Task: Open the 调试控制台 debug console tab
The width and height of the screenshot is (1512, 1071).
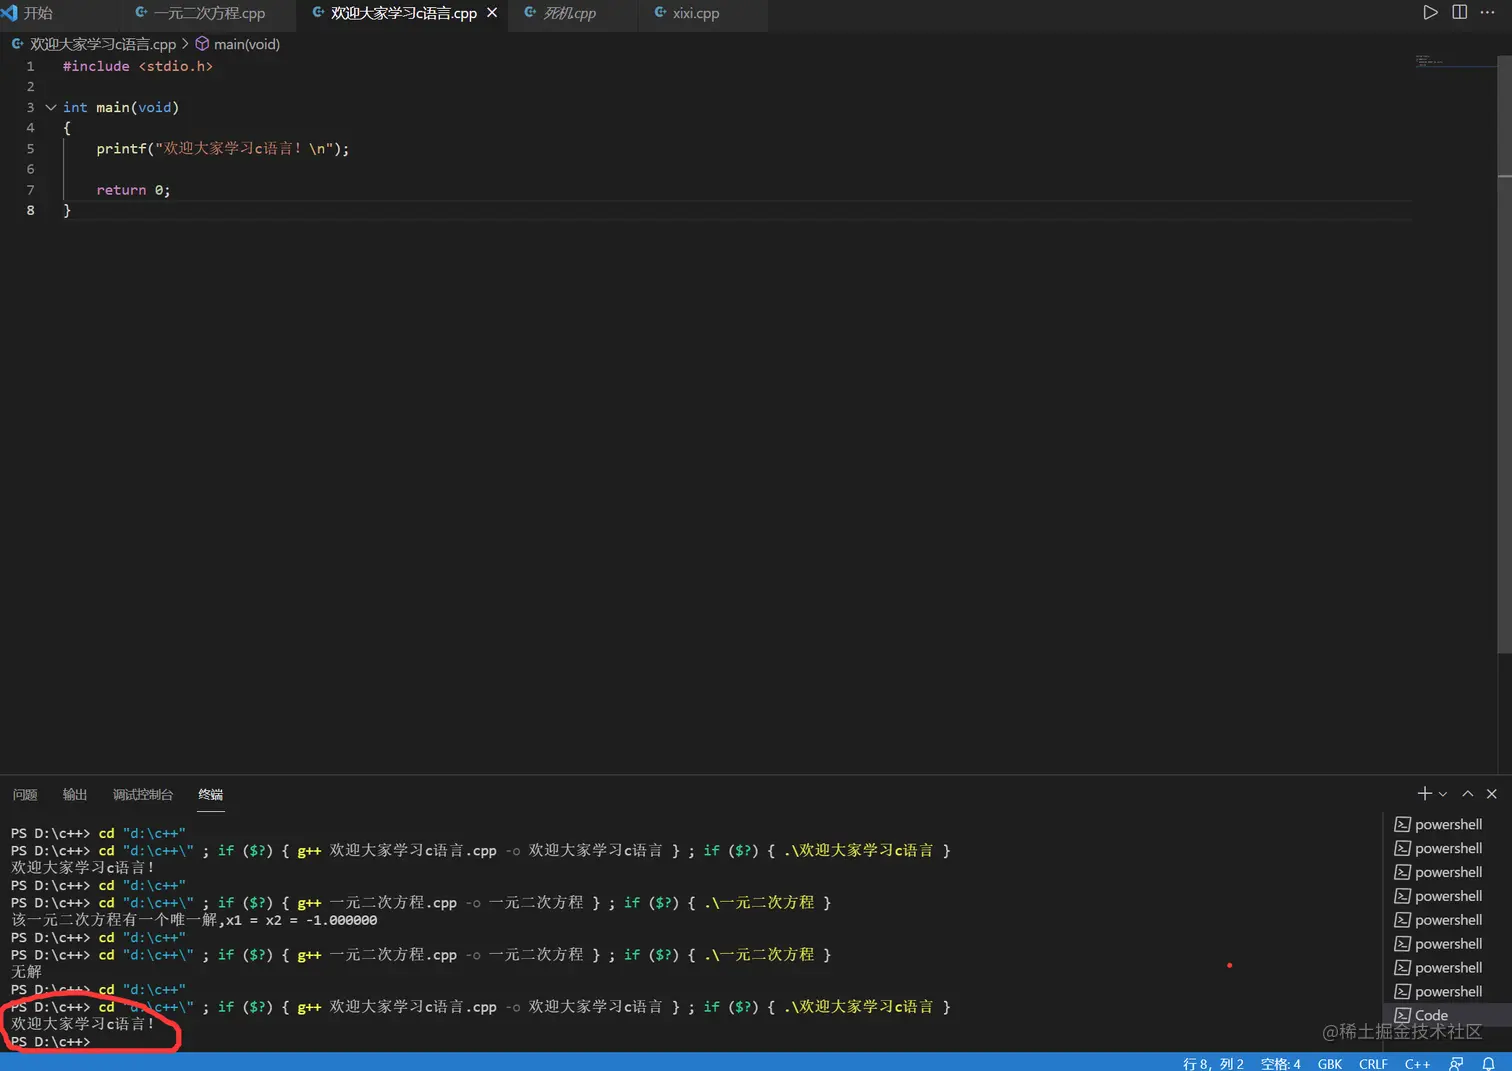Action: [143, 795]
